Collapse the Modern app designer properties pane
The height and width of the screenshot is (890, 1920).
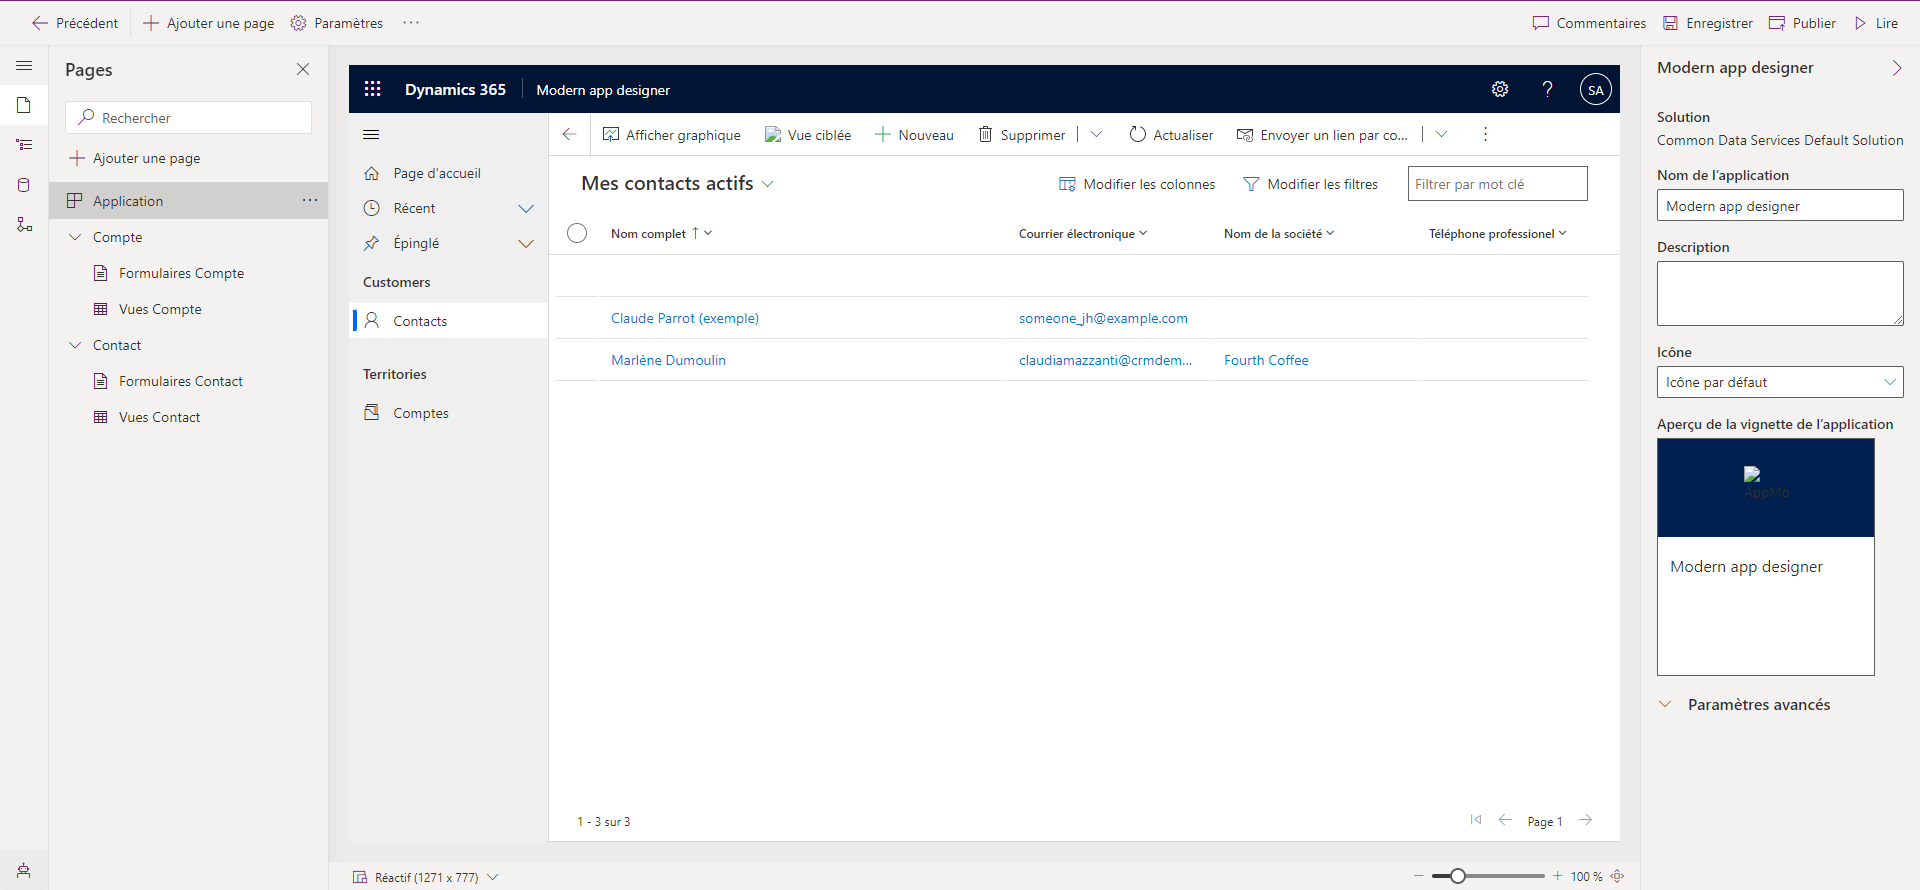[1896, 68]
